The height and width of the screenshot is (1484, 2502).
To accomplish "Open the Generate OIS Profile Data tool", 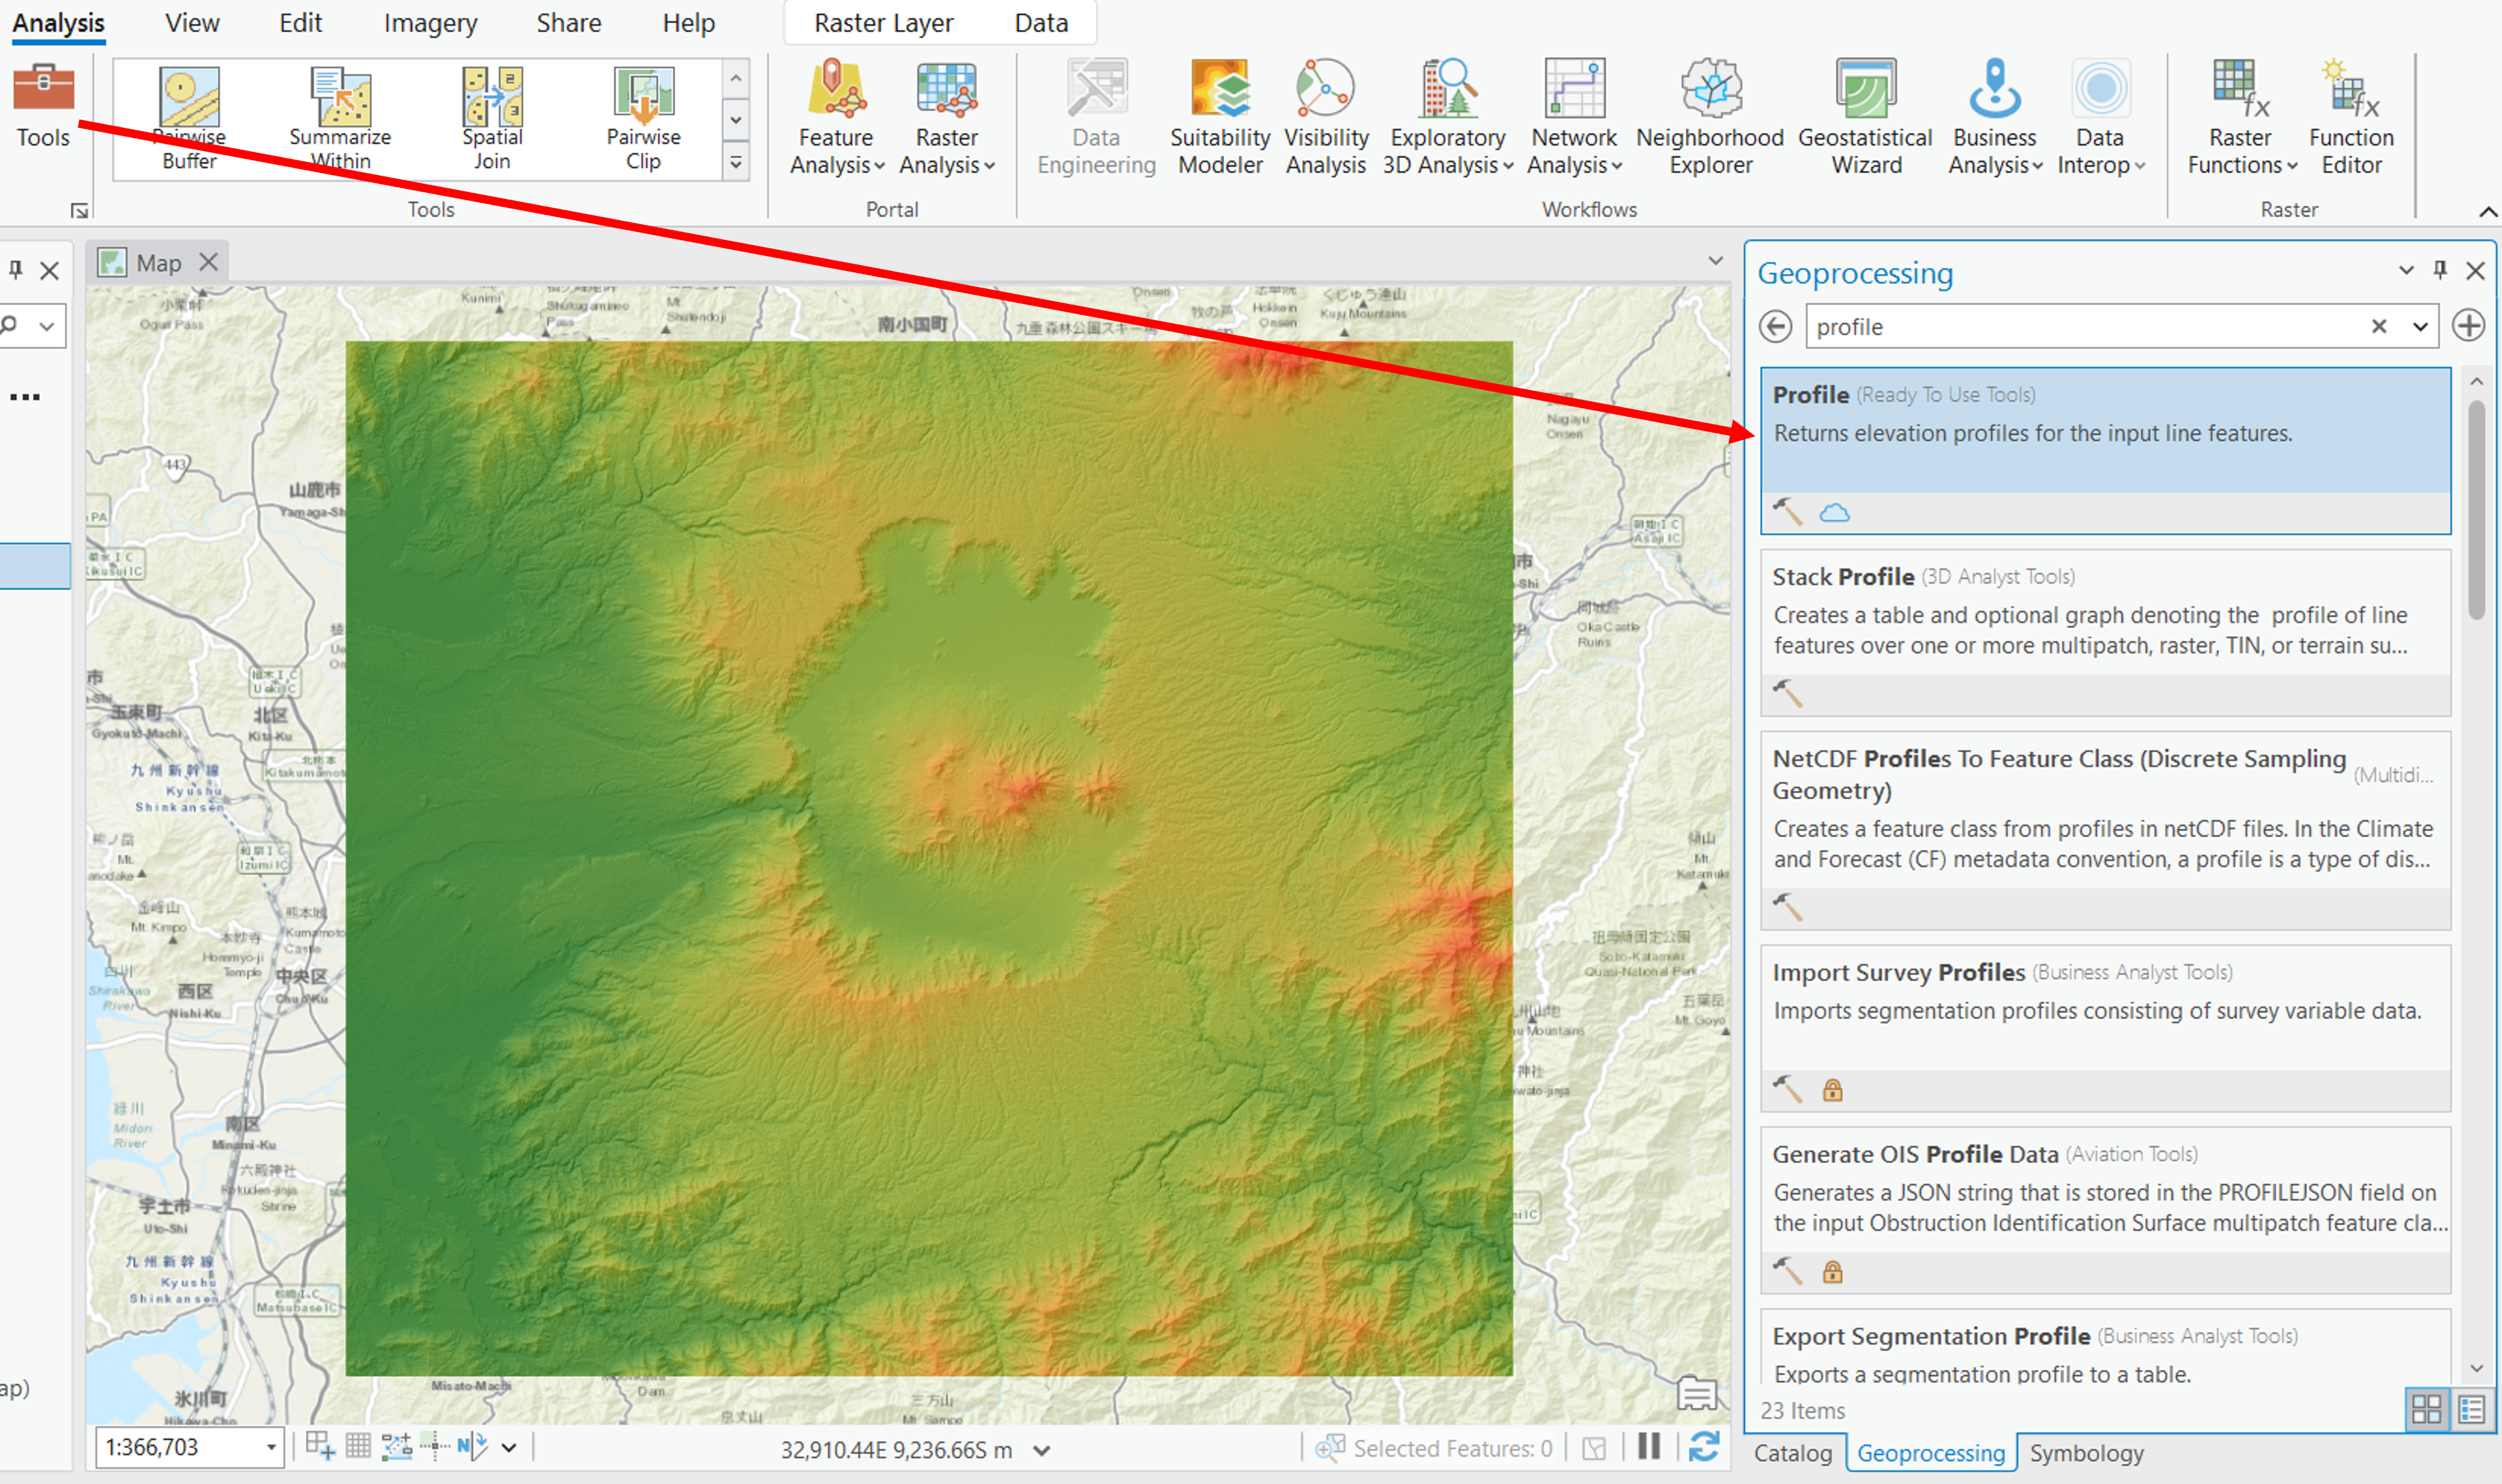I will tap(2105, 1210).
